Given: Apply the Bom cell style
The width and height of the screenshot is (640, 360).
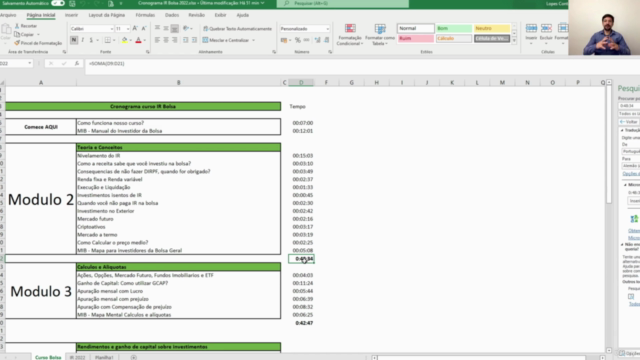Looking at the screenshot, I should [x=453, y=28].
